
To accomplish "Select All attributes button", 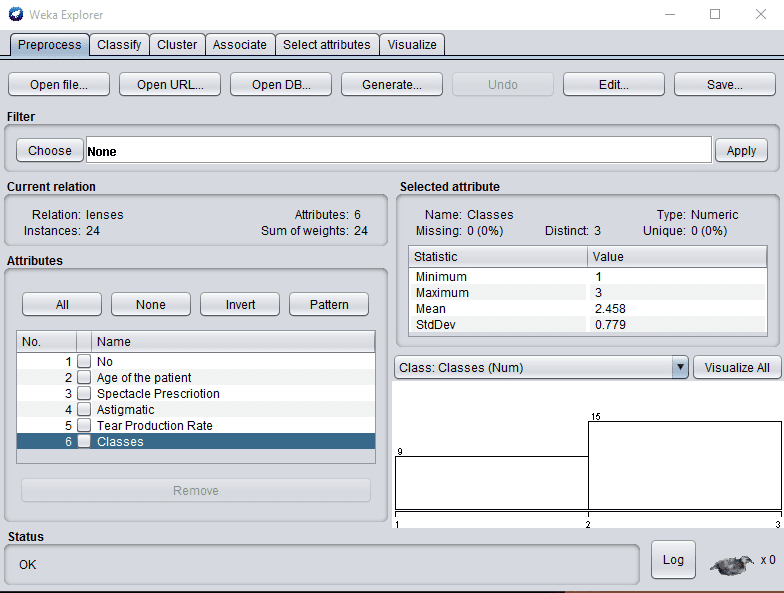I will click(62, 304).
